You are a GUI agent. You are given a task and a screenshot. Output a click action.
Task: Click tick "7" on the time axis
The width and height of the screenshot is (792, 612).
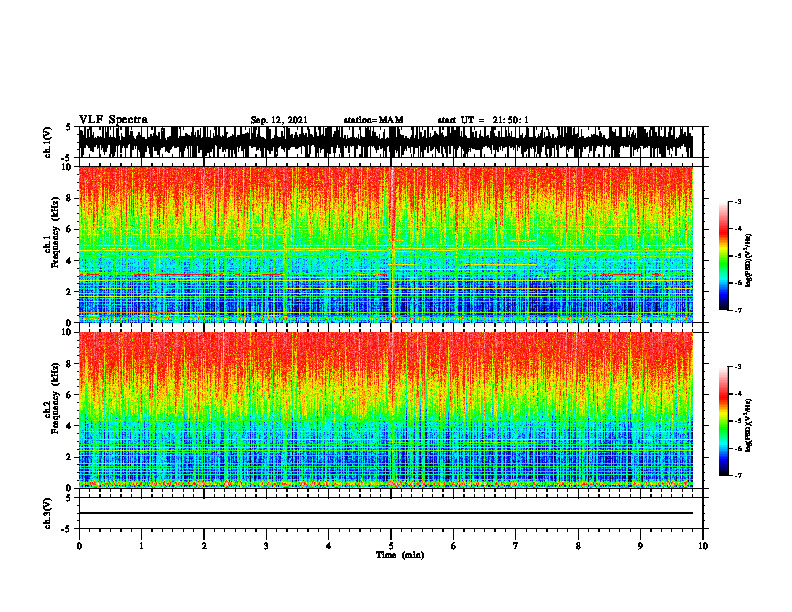pyautogui.click(x=516, y=546)
